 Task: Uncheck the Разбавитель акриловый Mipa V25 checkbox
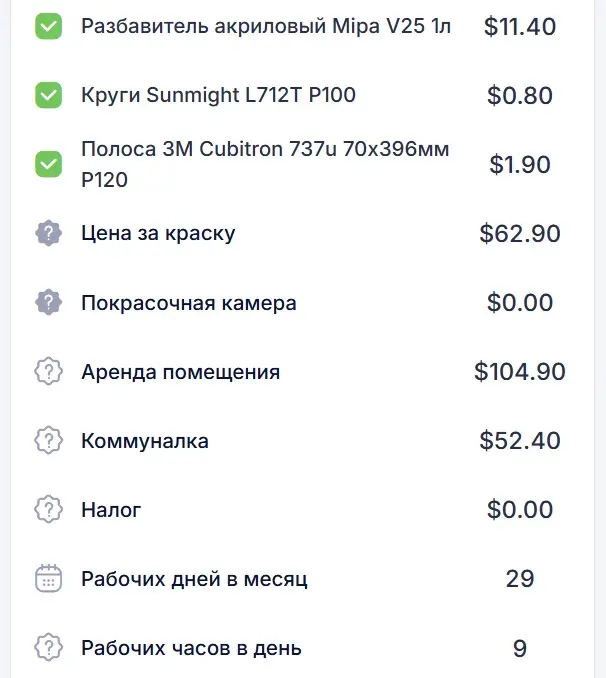tap(49, 27)
